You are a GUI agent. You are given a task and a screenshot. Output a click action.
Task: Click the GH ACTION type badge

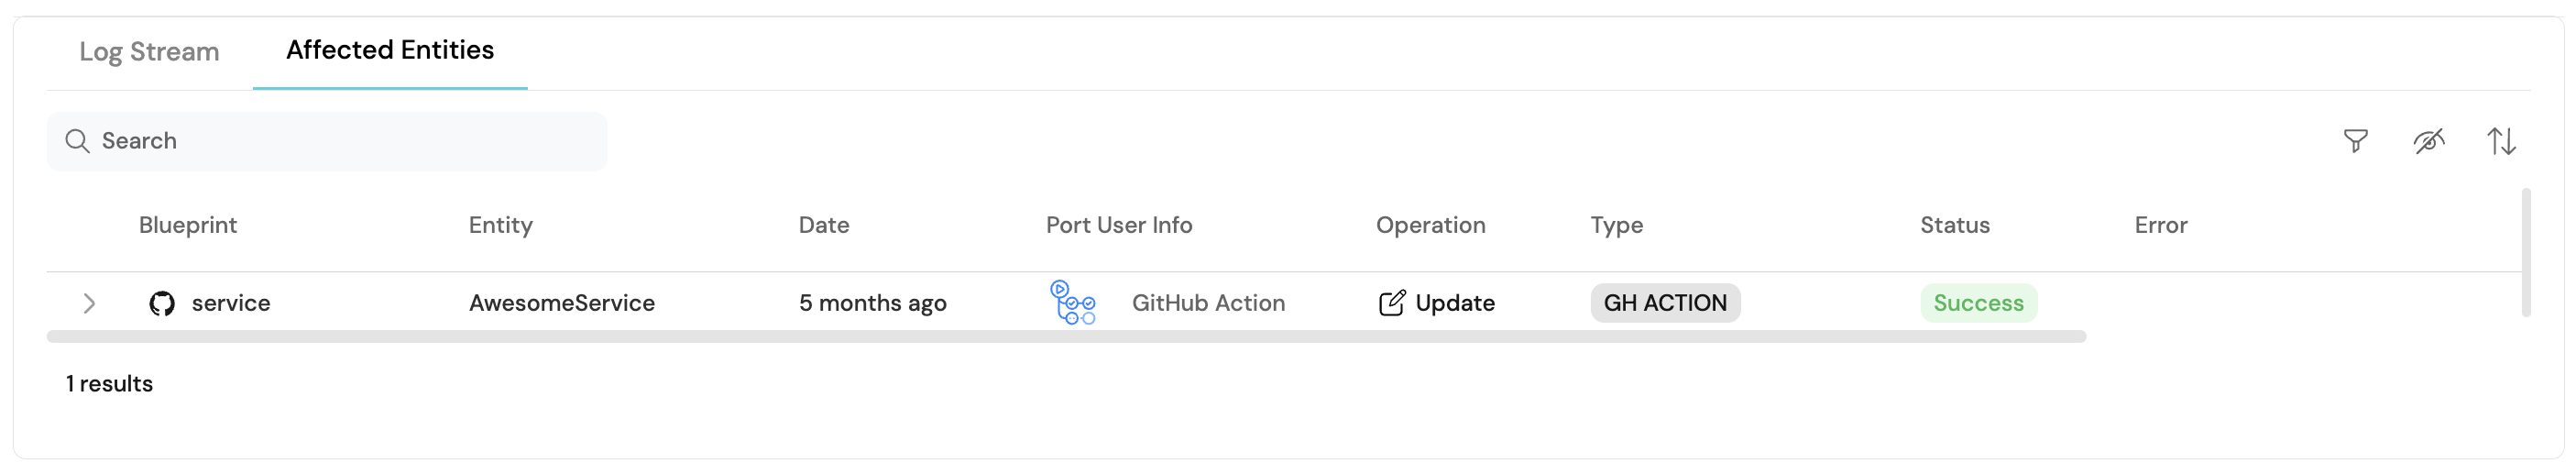coord(1664,303)
